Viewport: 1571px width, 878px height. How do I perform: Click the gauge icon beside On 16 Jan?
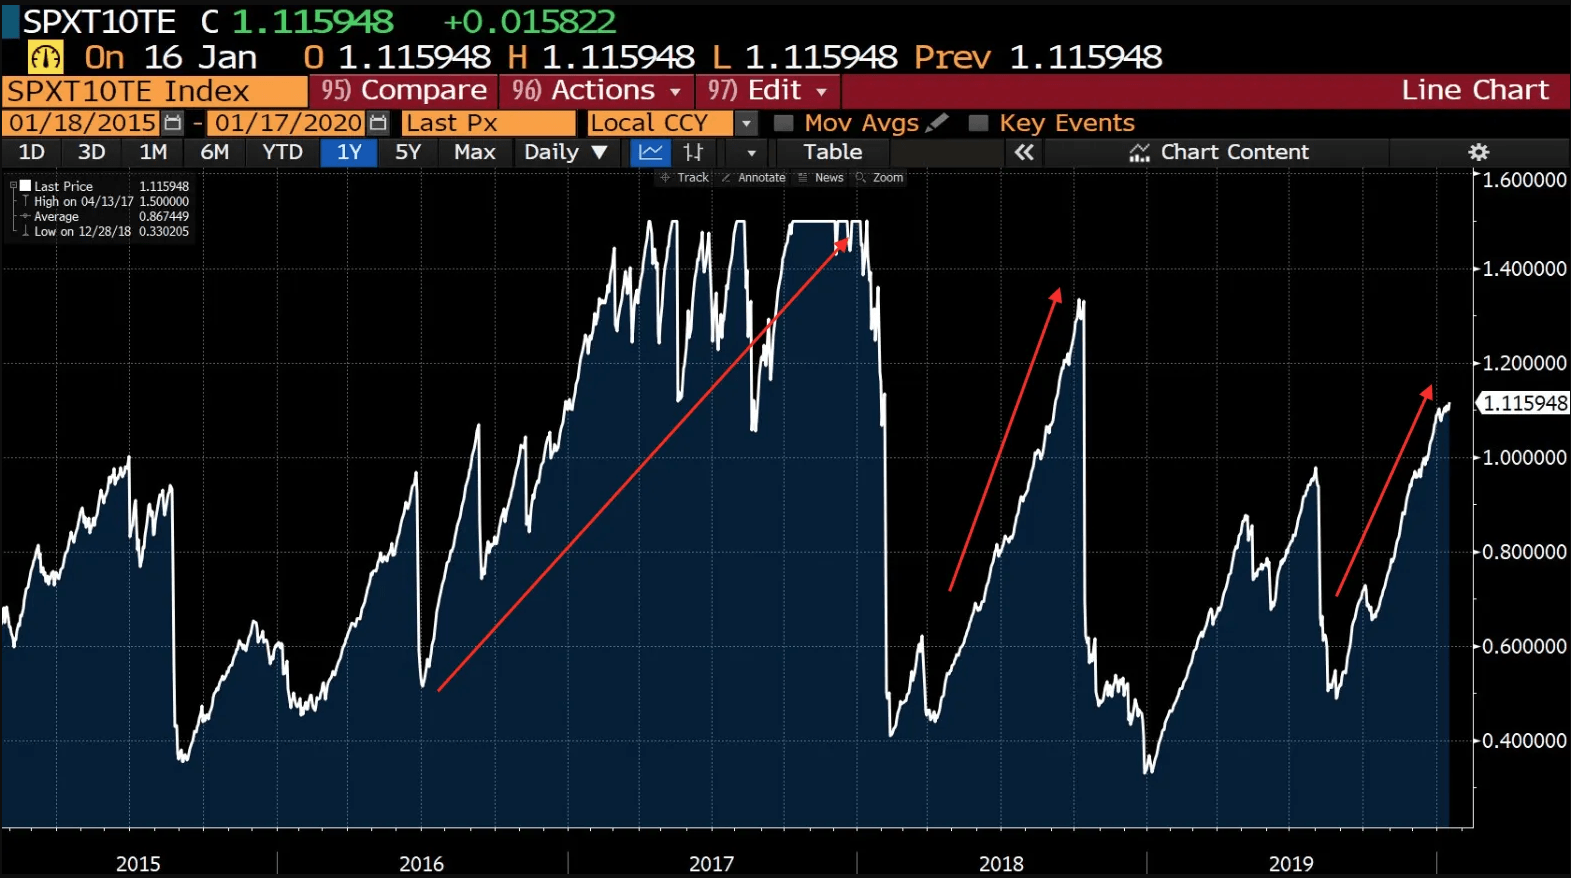[45, 57]
